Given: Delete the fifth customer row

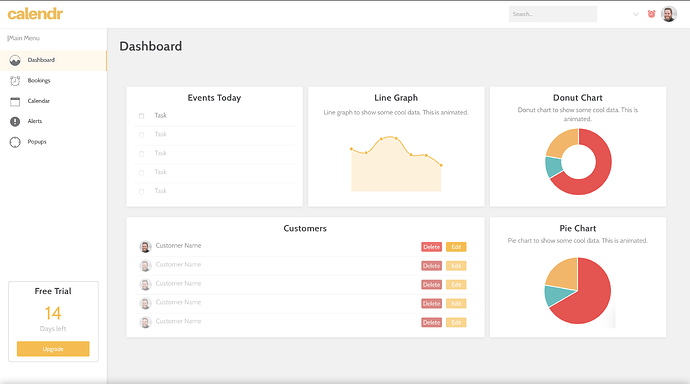Looking at the screenshot, I should (431, 322).
